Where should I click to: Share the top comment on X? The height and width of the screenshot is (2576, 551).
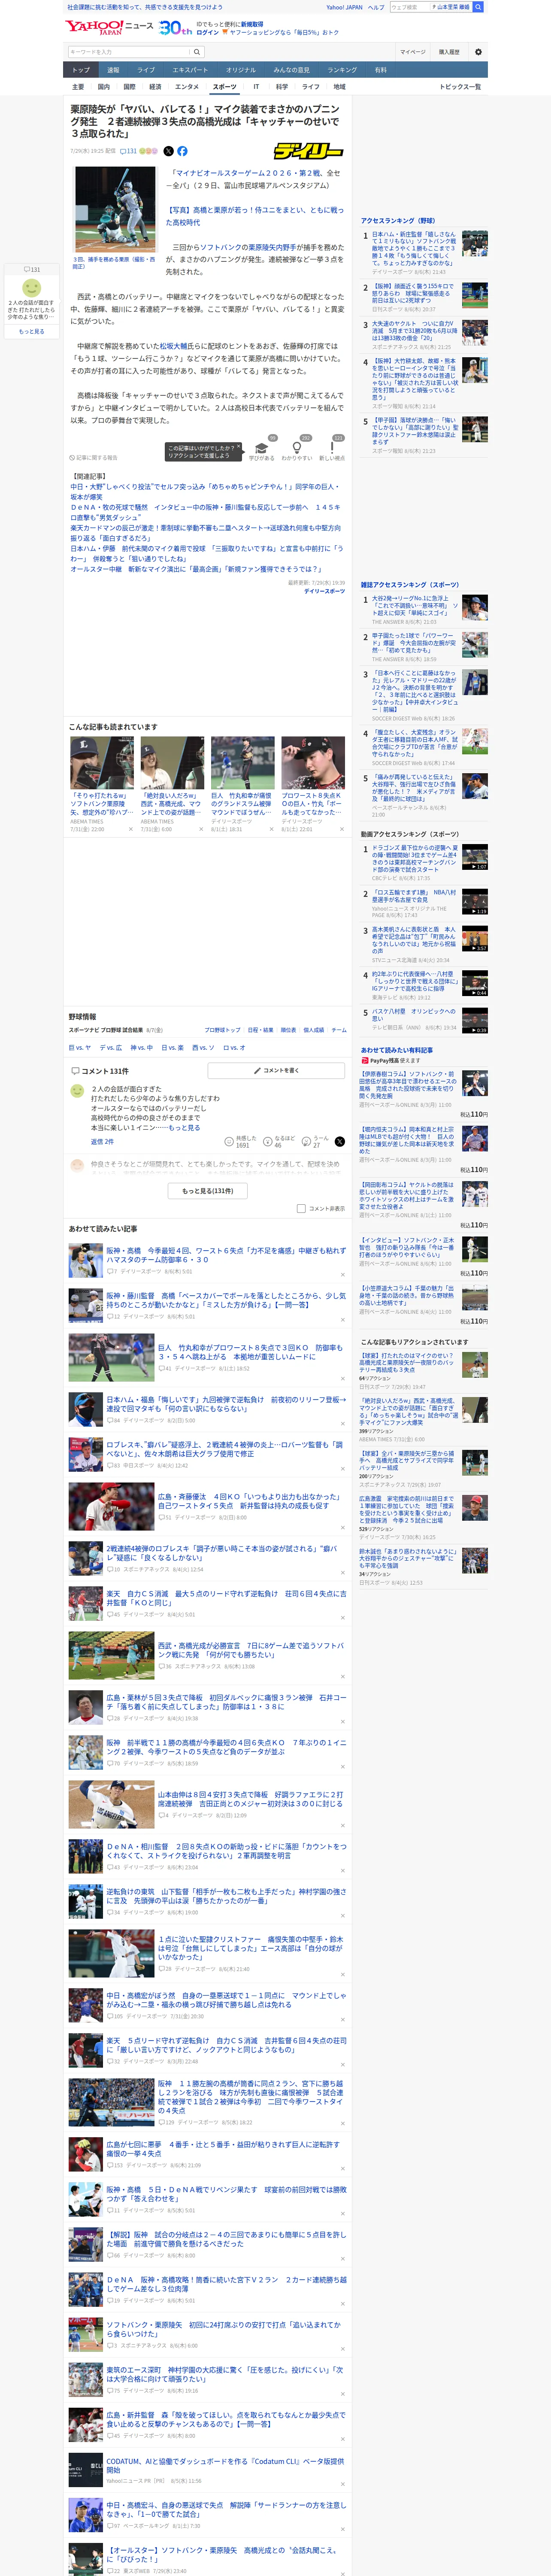click(x=340, y=1141)
